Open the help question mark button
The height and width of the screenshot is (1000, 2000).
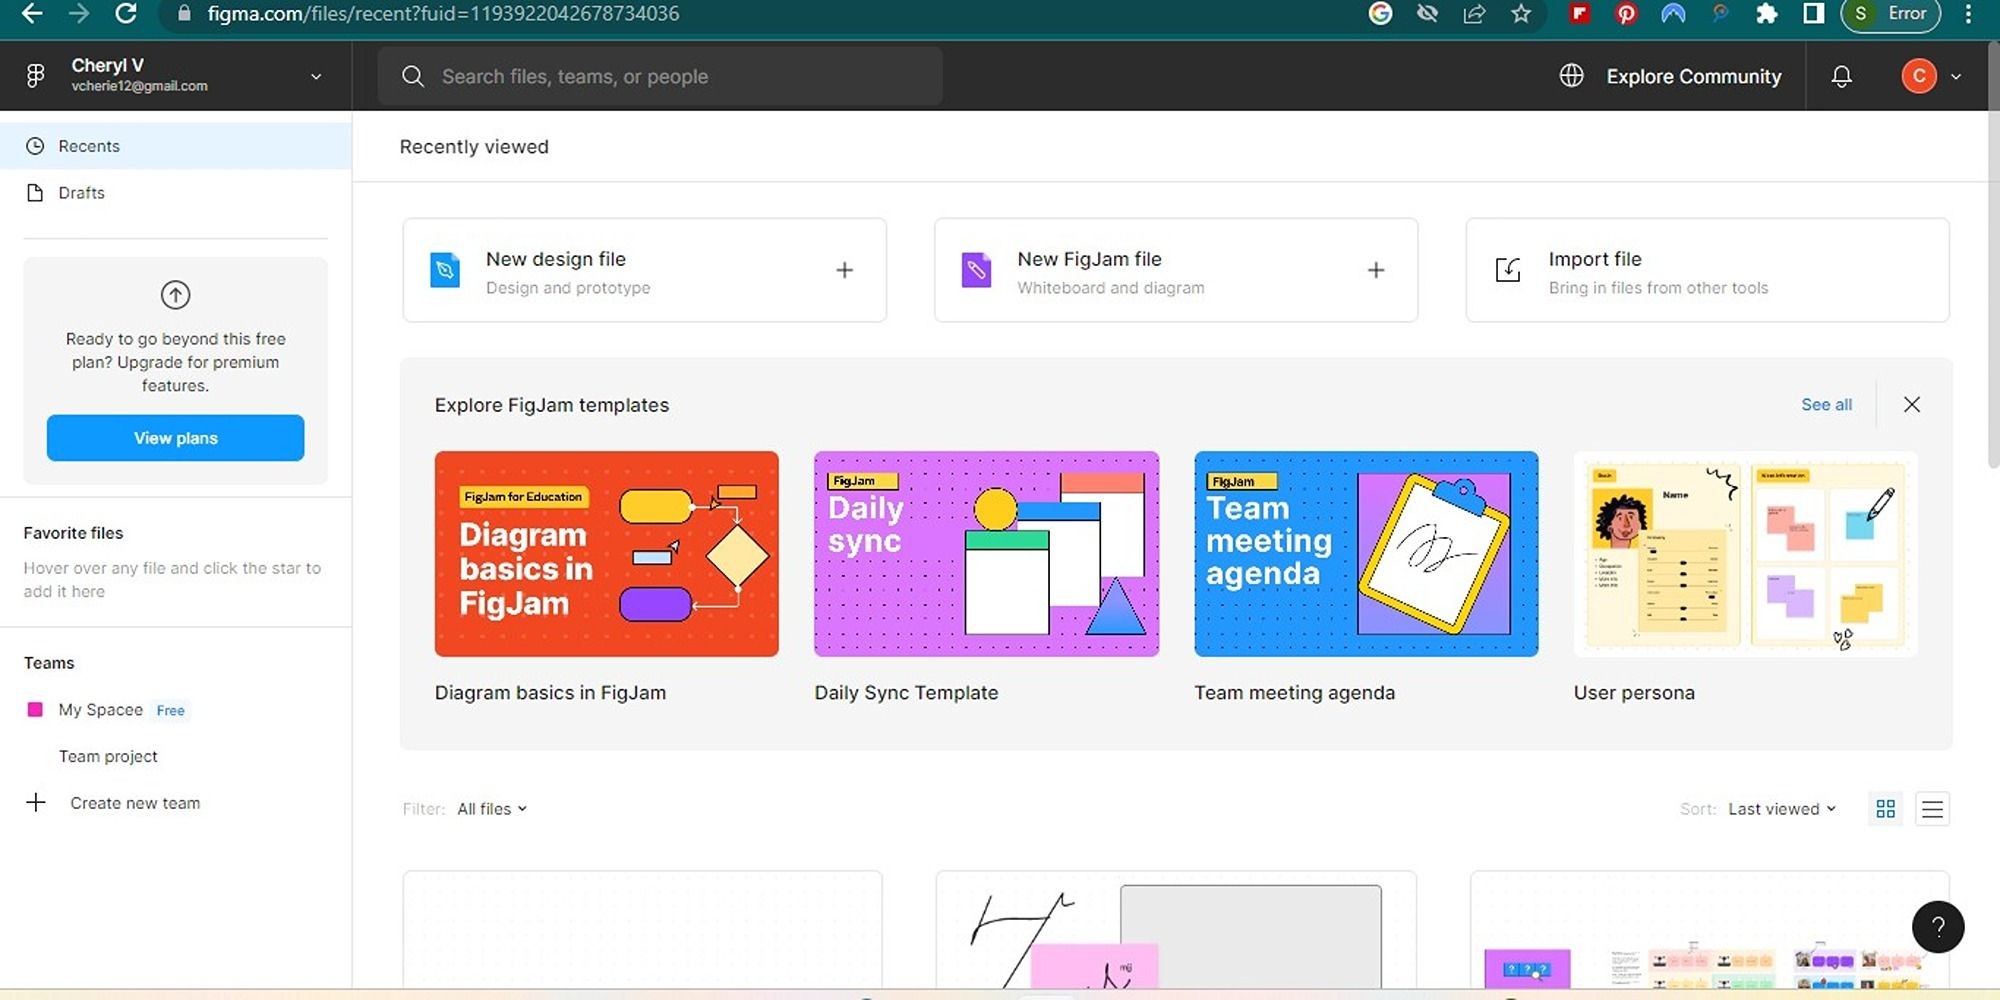[x=1938, y=927]
